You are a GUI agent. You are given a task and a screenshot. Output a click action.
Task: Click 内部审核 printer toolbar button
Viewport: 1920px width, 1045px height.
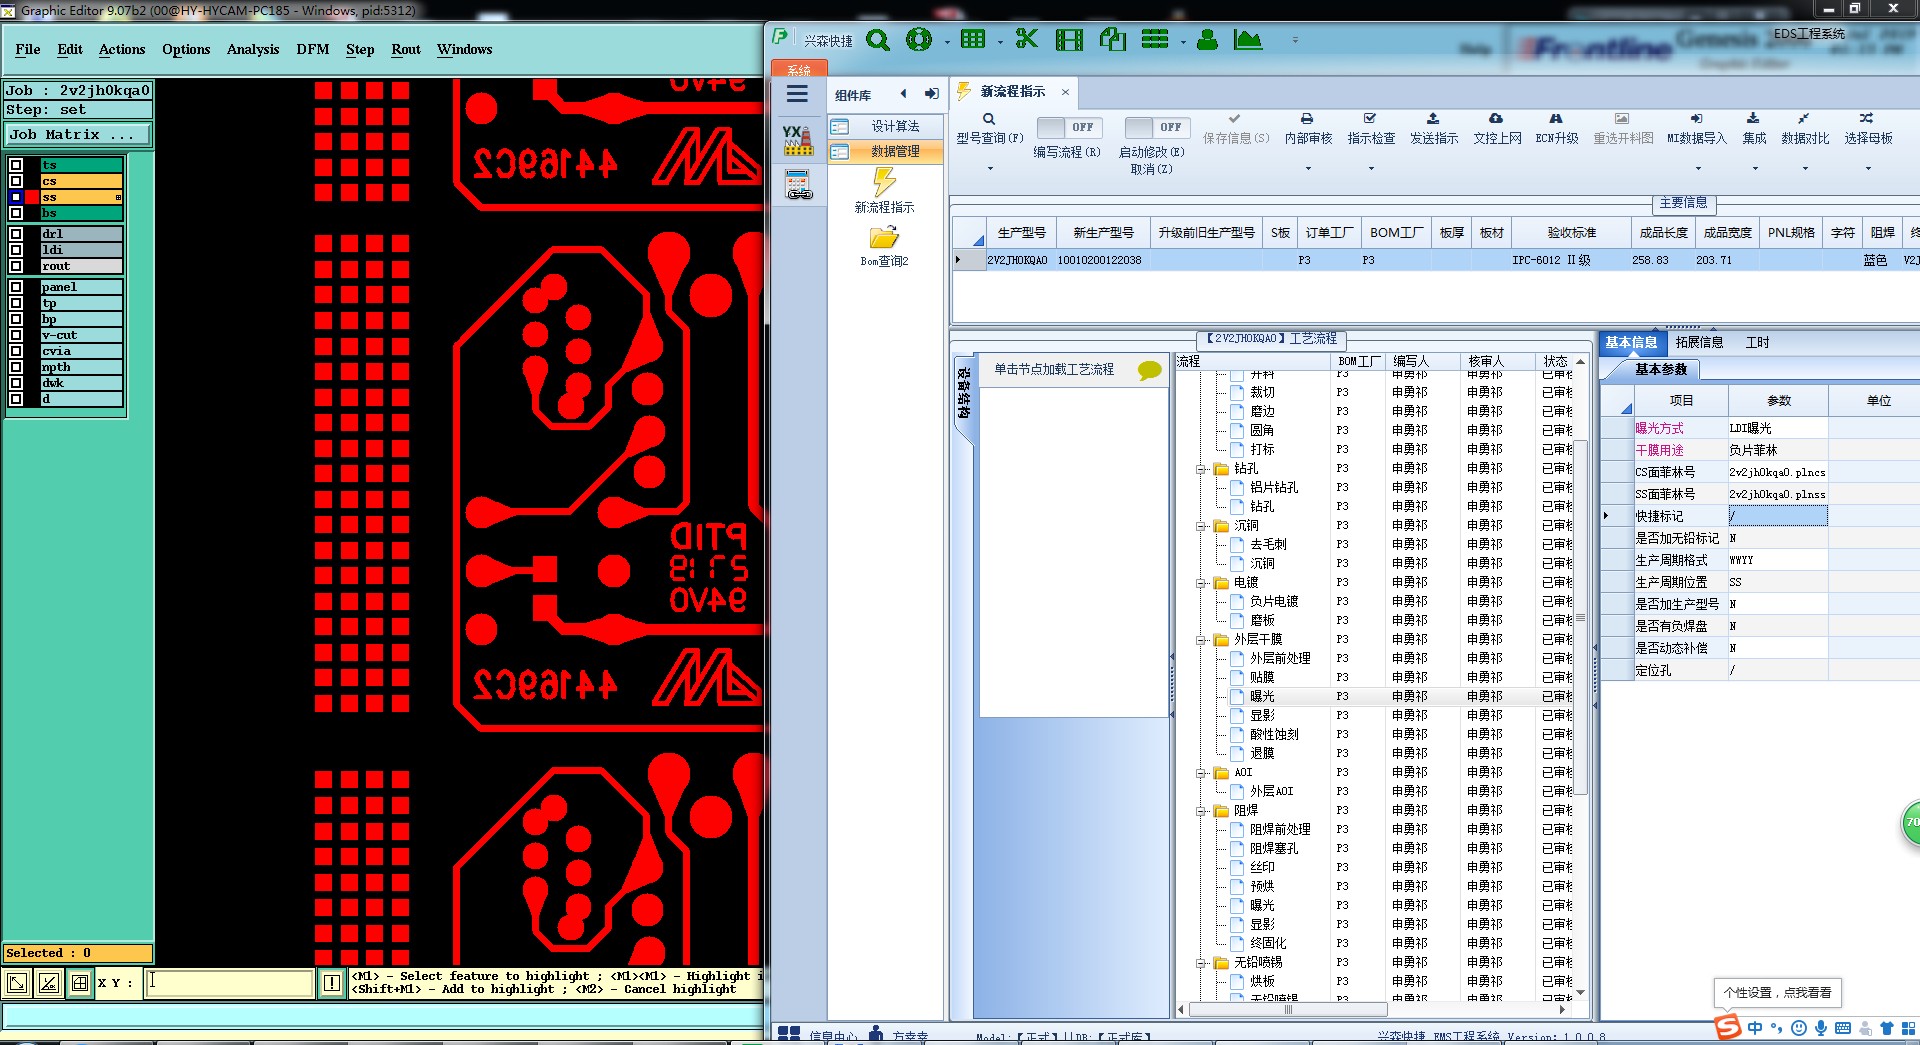point(1307,129)
